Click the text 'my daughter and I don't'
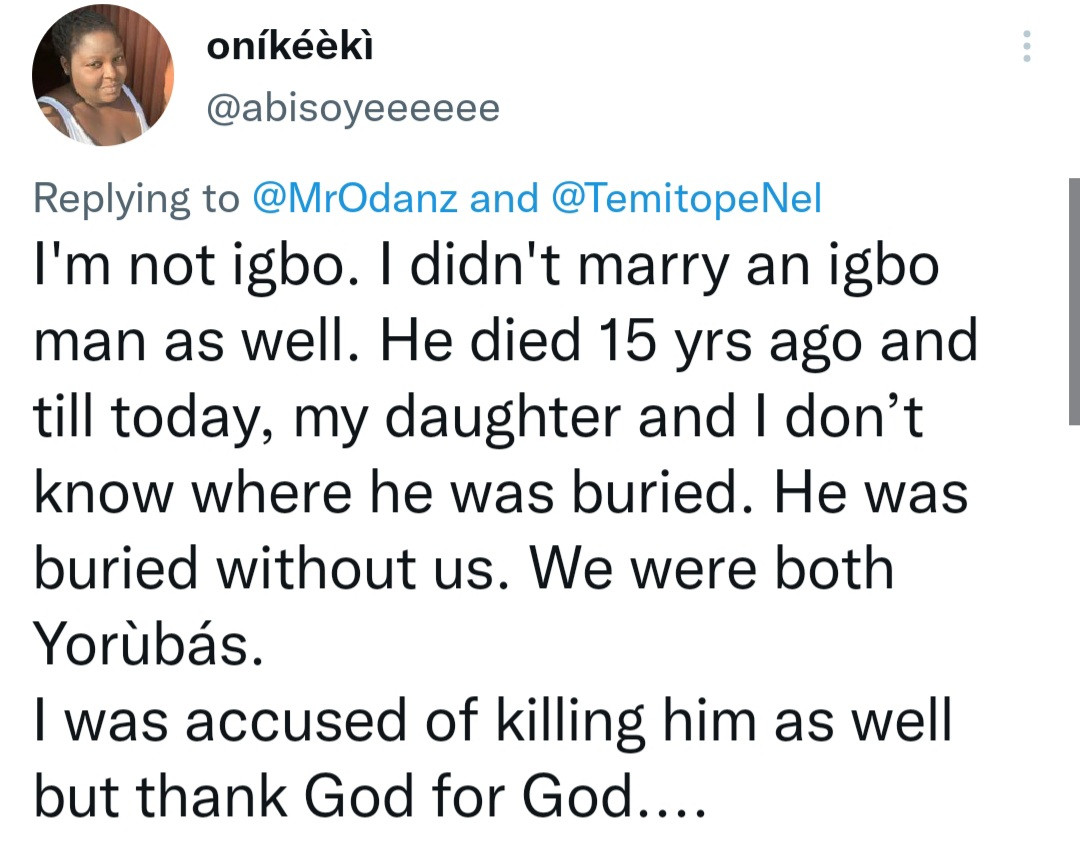The image size is (1080, 843). point(608,417)
